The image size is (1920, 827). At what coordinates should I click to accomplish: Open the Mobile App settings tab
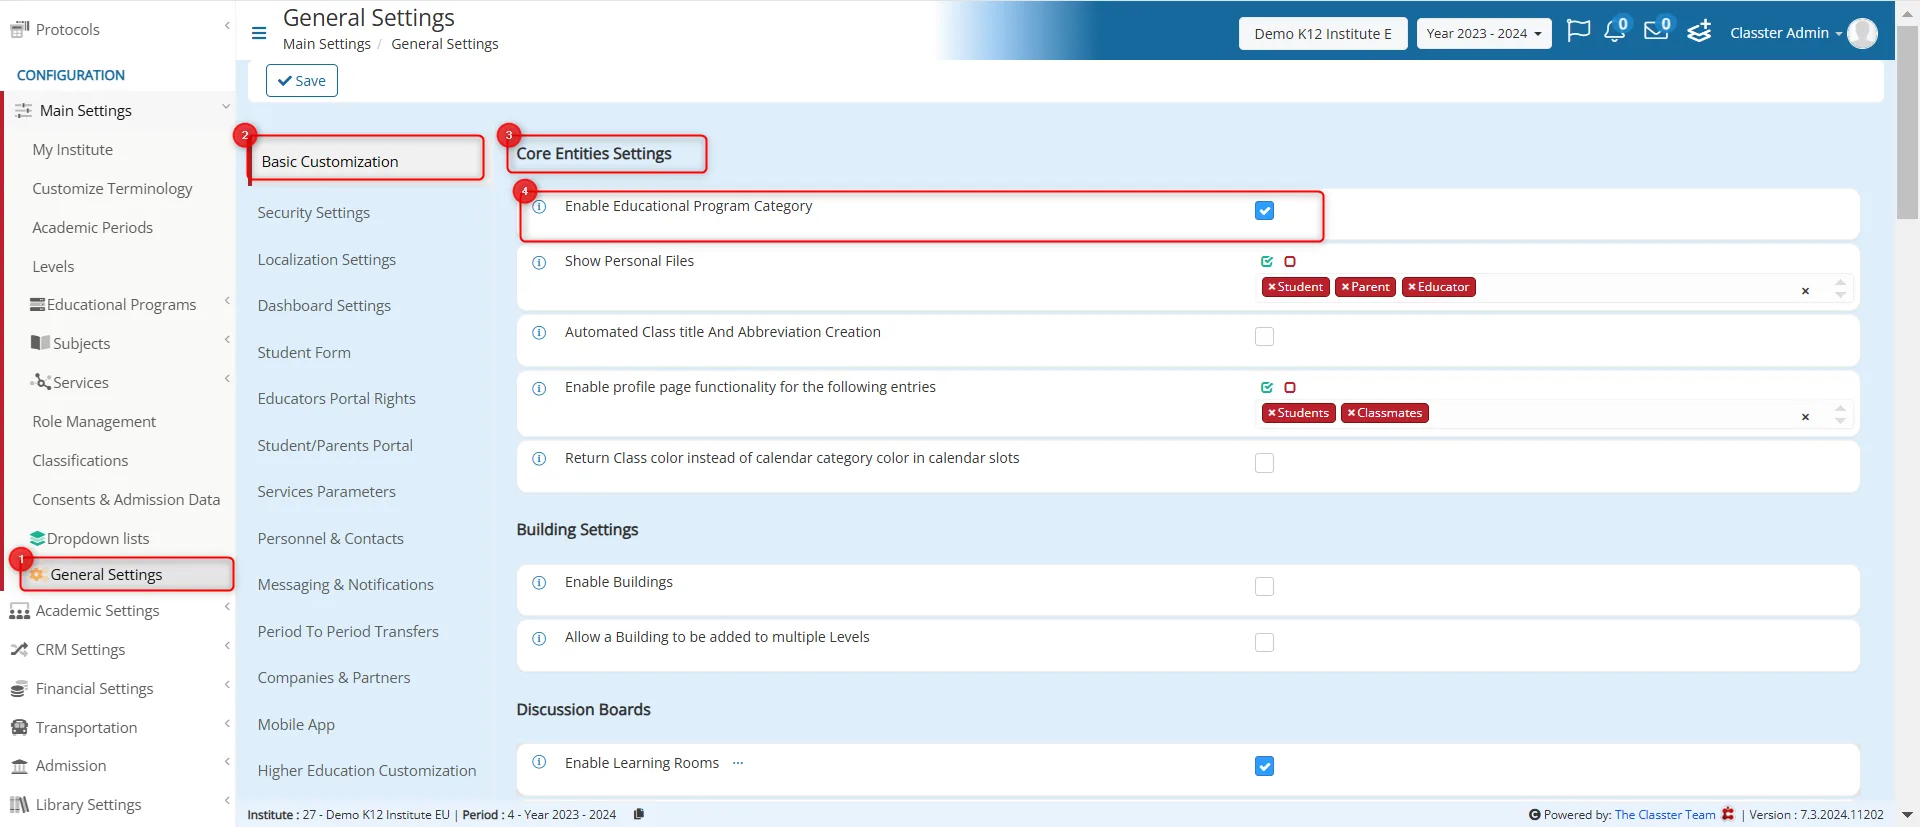click(x=296, y=725)
